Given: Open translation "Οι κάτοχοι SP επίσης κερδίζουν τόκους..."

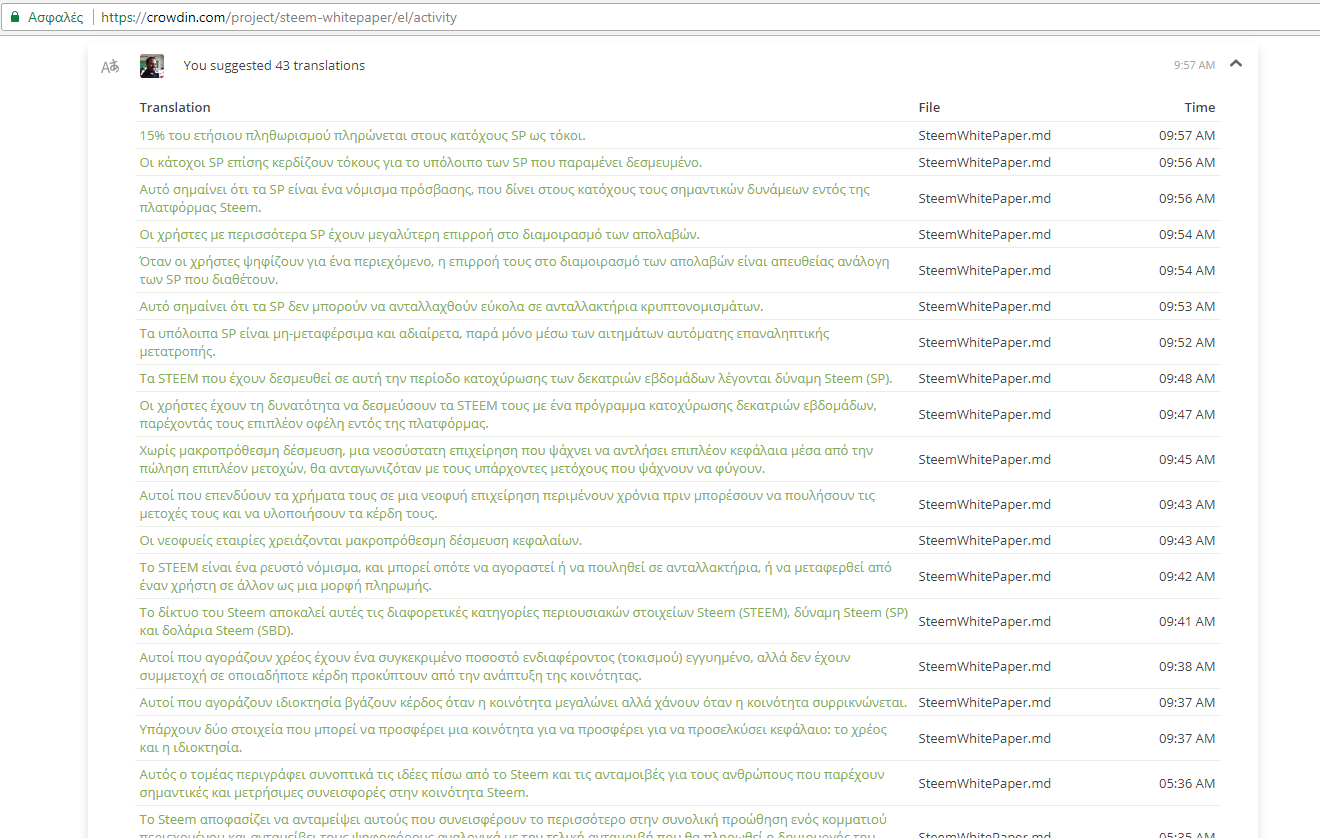Looking at the screenshot, I should point(421,162).
